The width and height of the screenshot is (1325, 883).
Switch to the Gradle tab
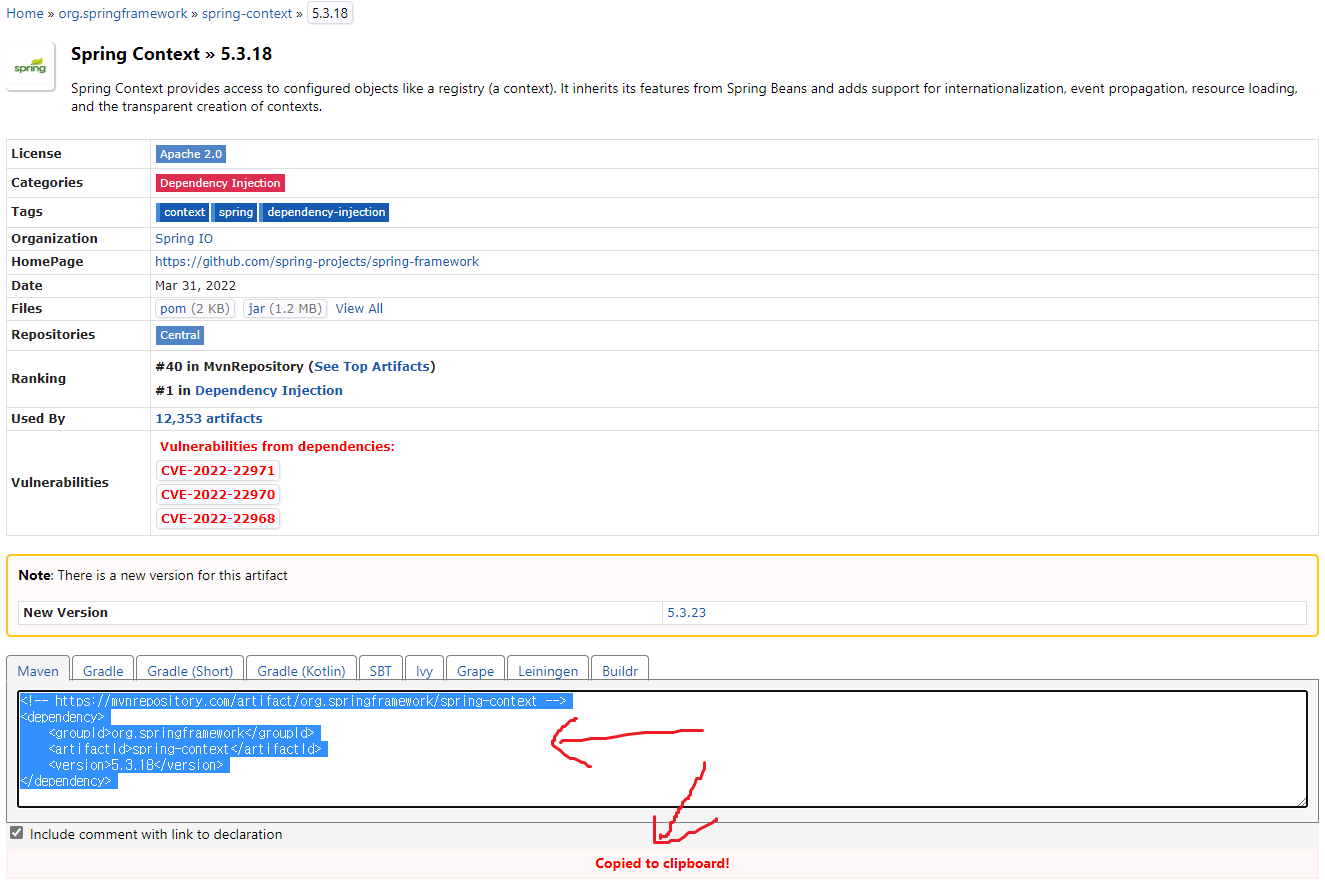pos(103,671)
